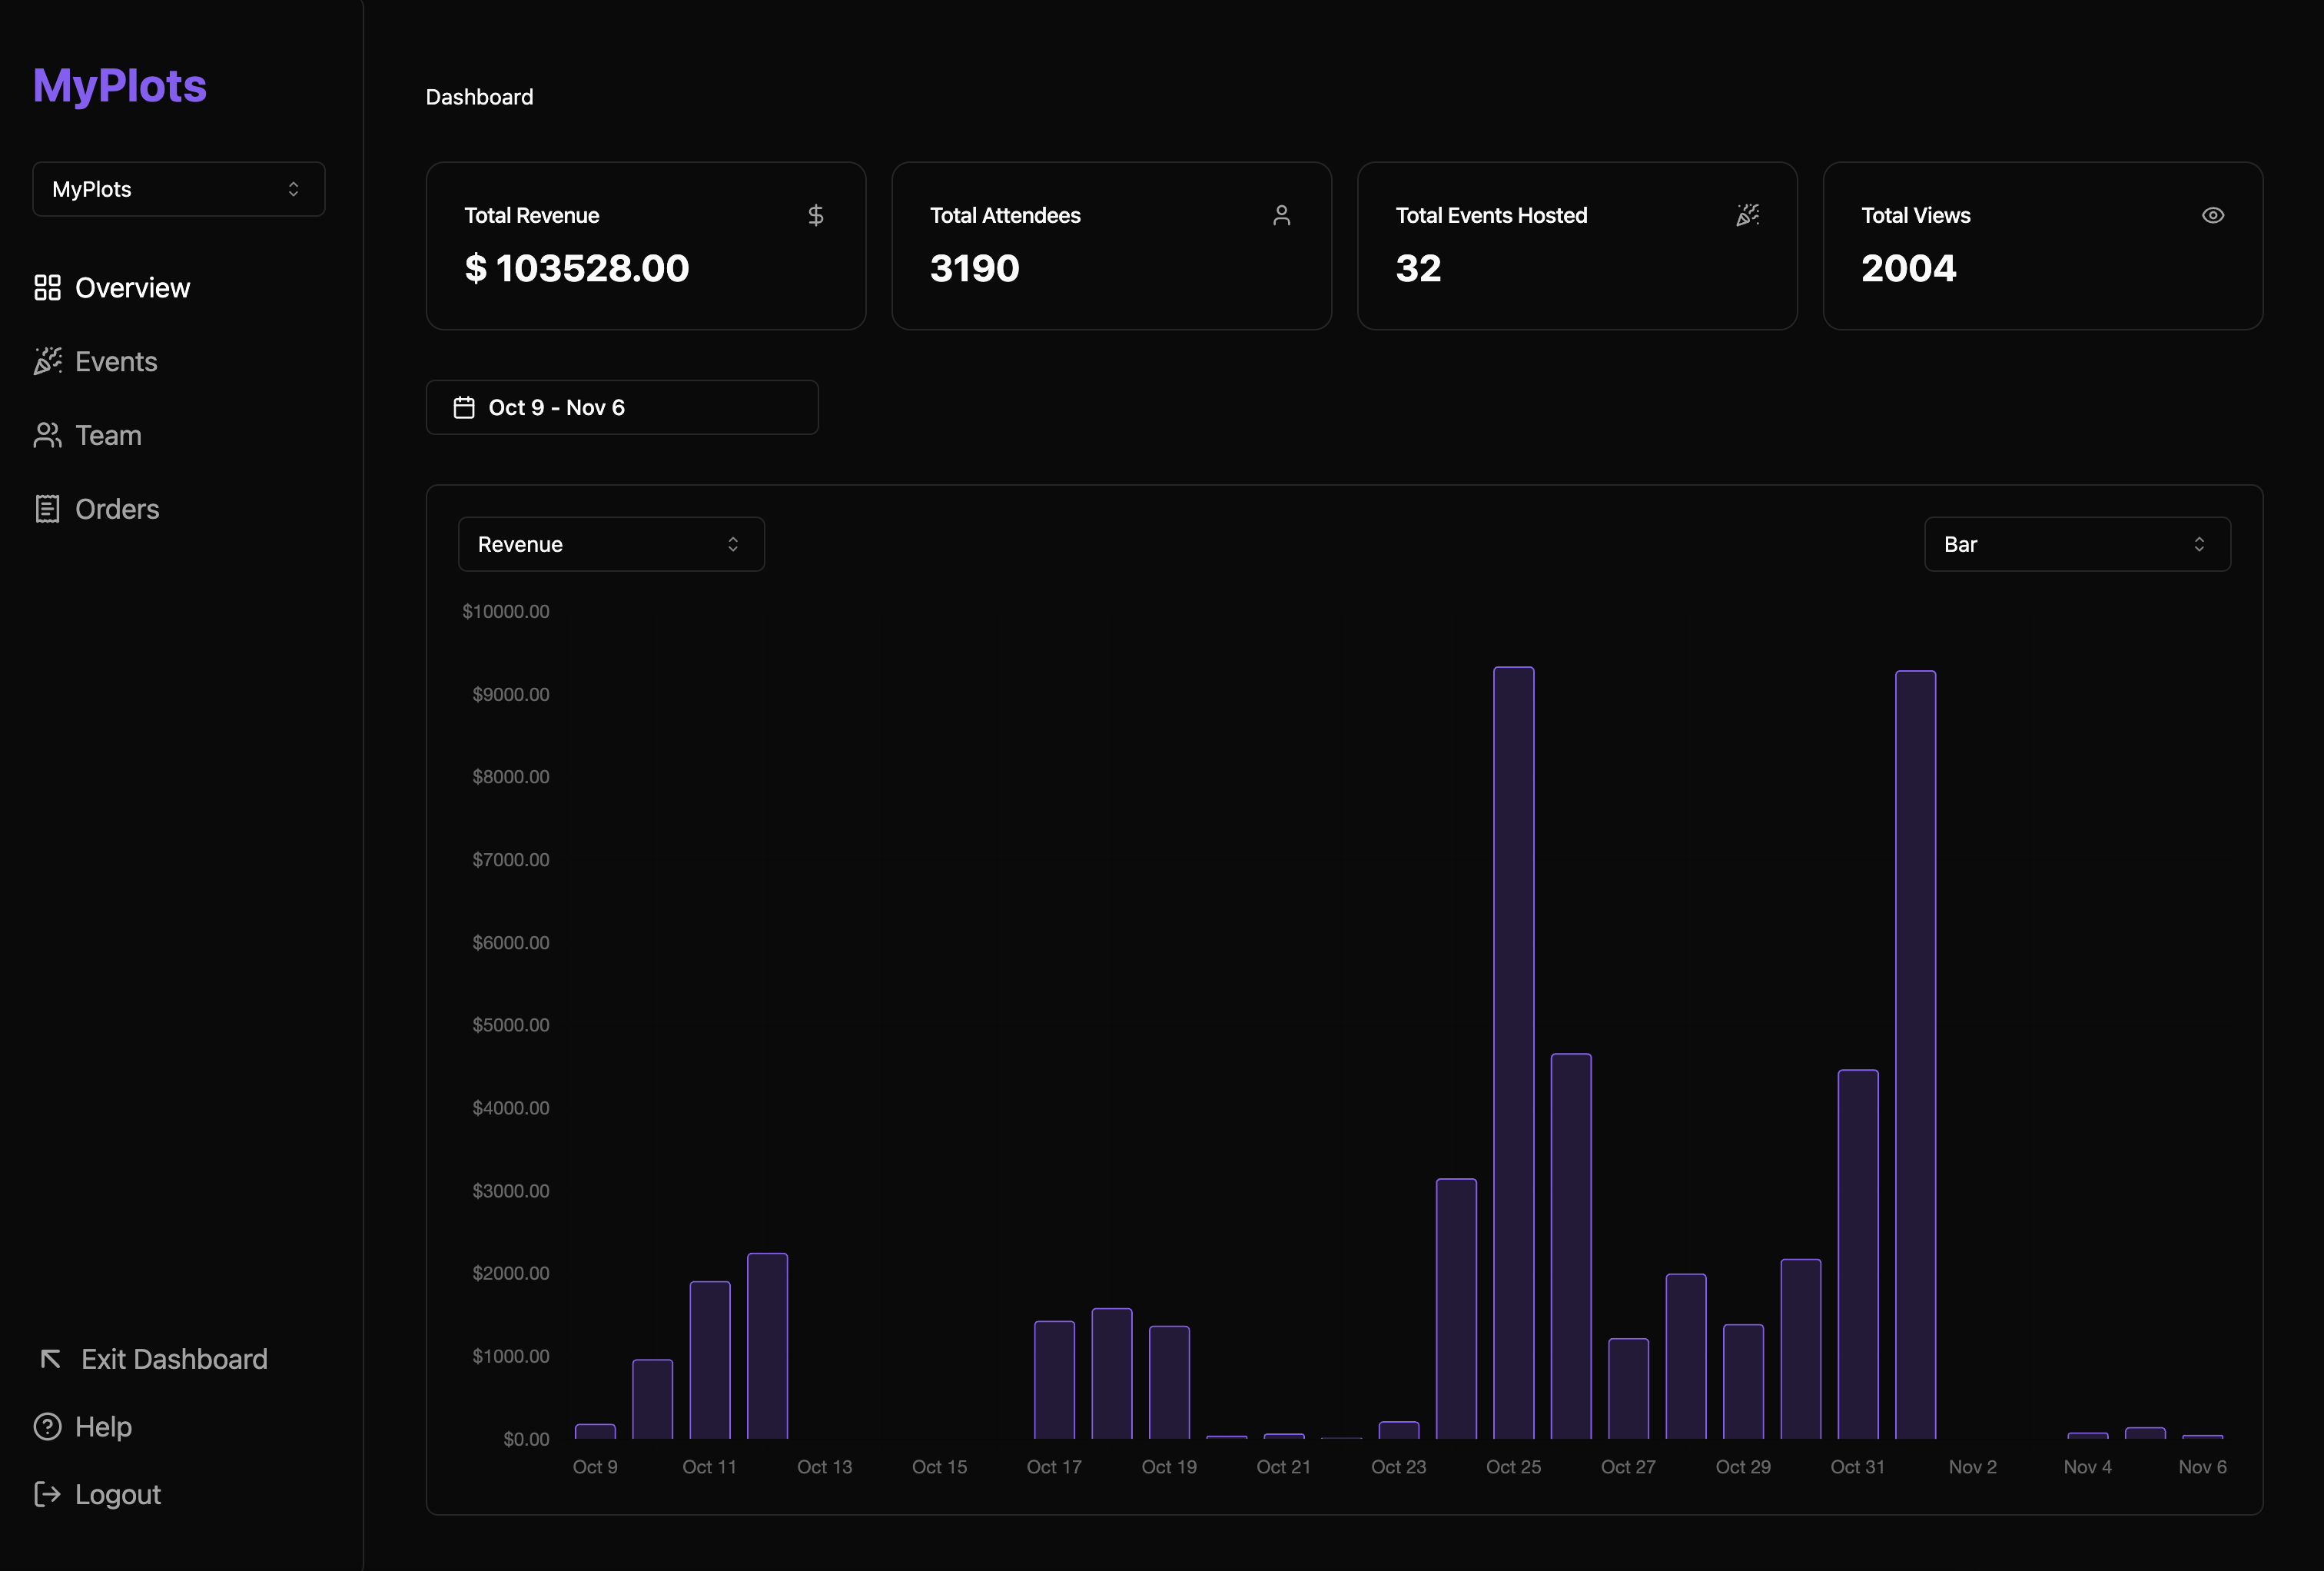Screen dimensions: 2324x1571
Task: Go to the Overview page
Action: point(112,288)
